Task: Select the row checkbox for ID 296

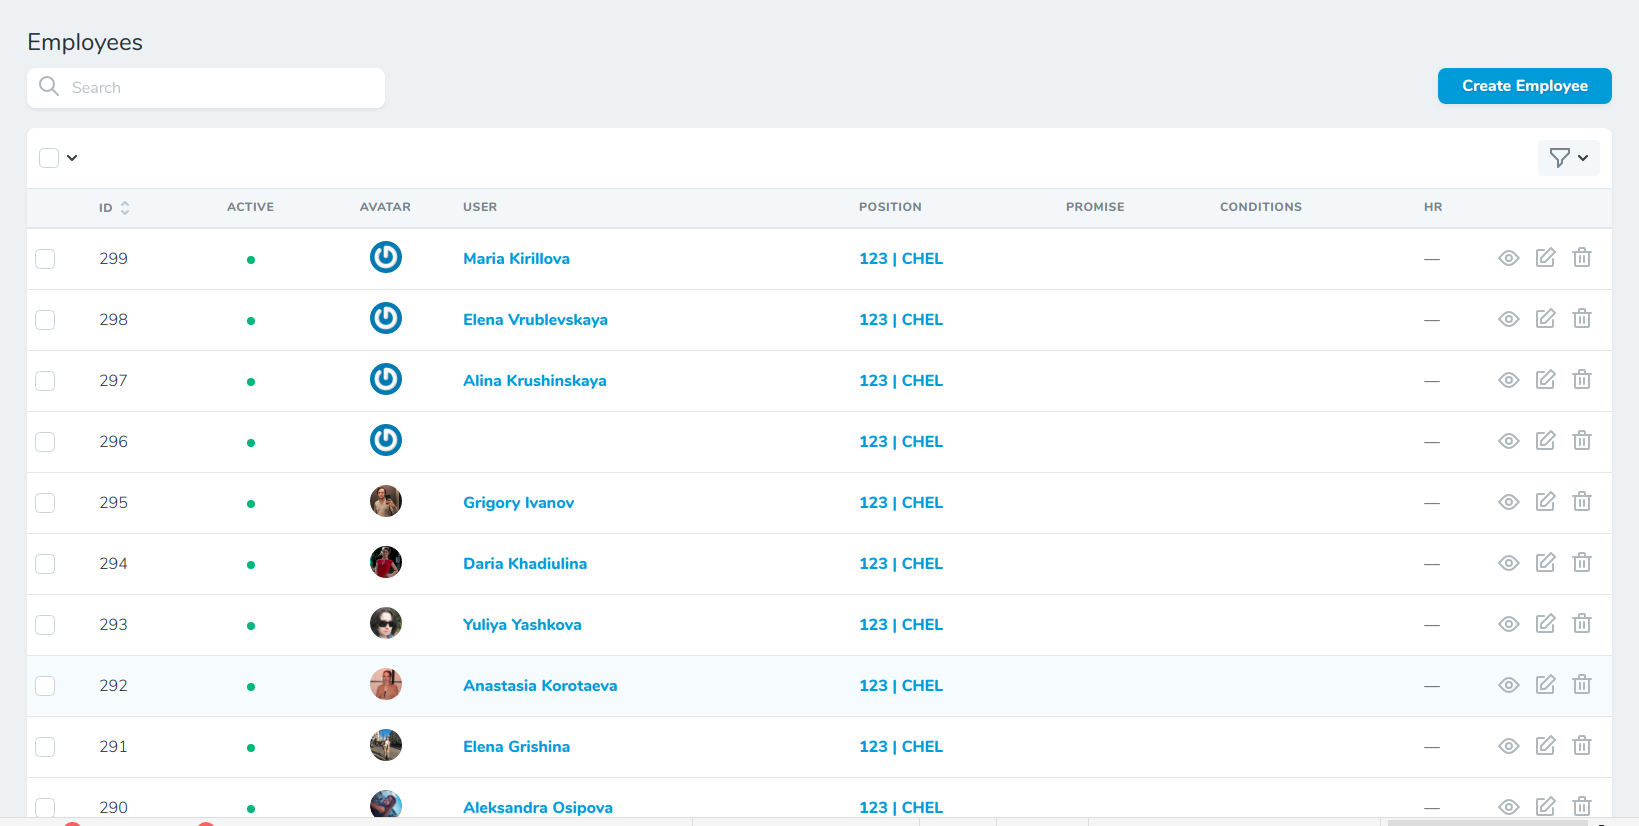Action: 45,442
